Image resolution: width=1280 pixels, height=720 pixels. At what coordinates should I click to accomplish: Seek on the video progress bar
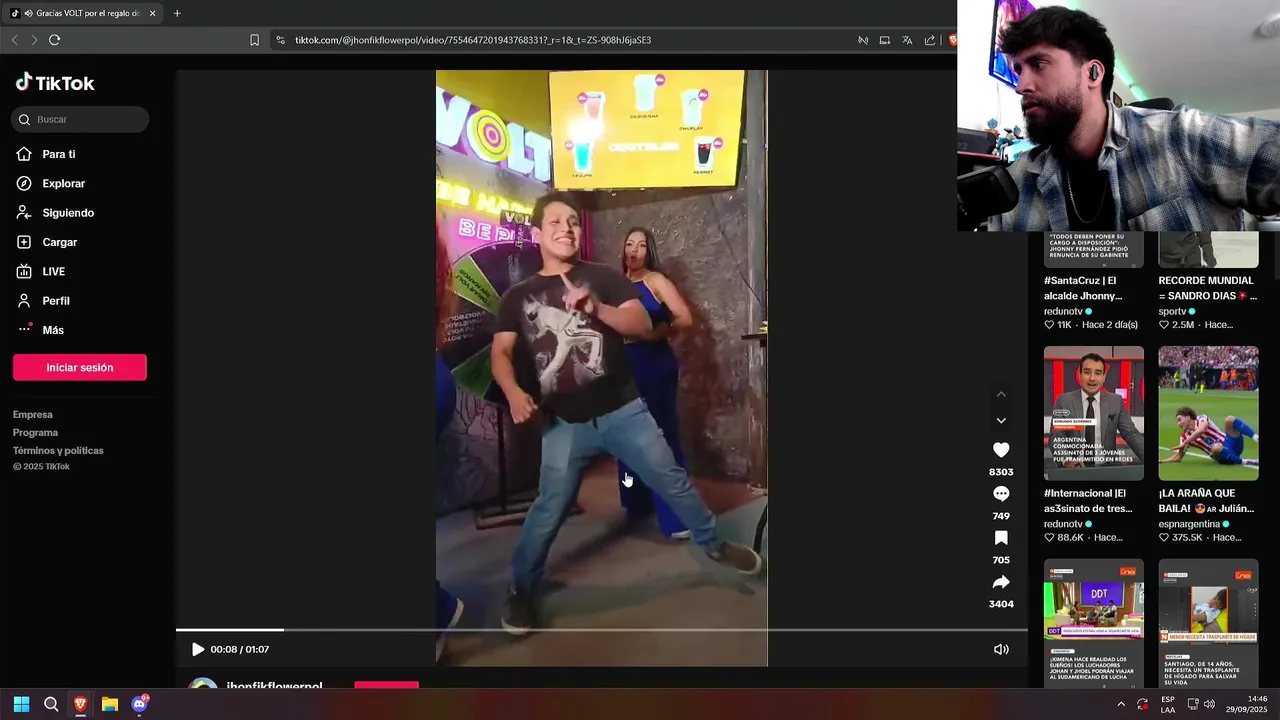coord(602,630)
